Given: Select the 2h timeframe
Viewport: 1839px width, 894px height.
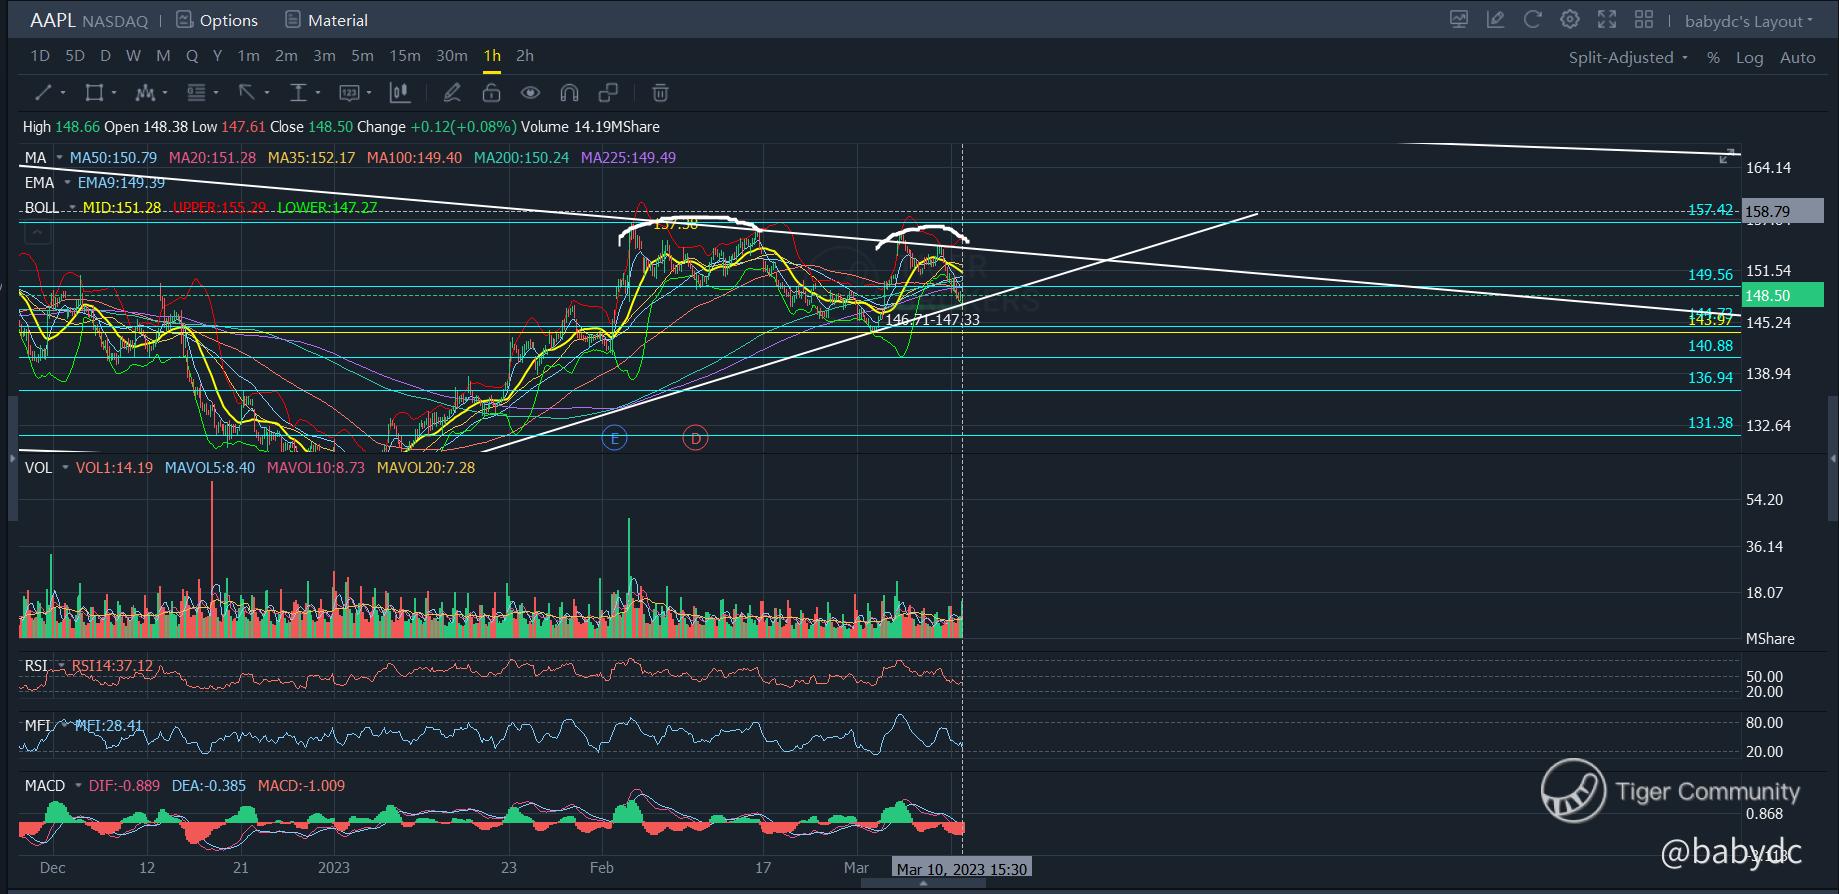Looking at the screenshot, I should pyautogui.click(x=525, y=56).
